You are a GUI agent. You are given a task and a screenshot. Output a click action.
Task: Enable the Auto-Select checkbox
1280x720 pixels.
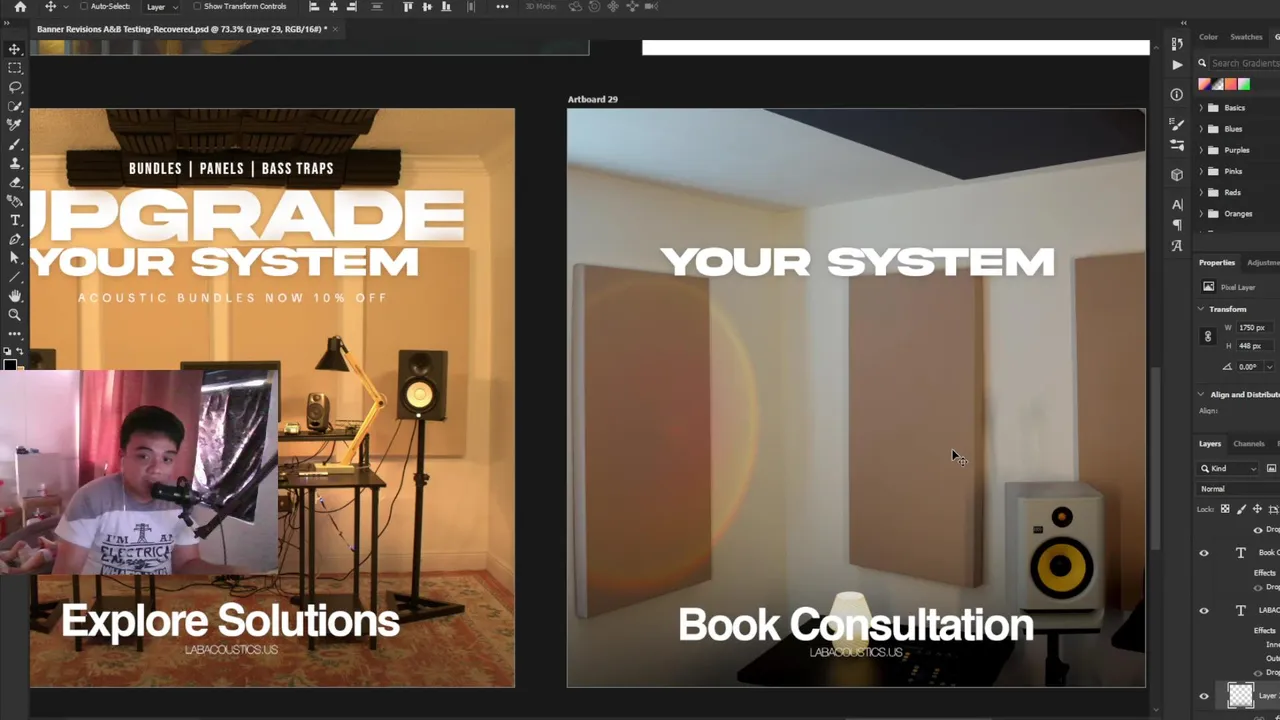coord(84,7)
